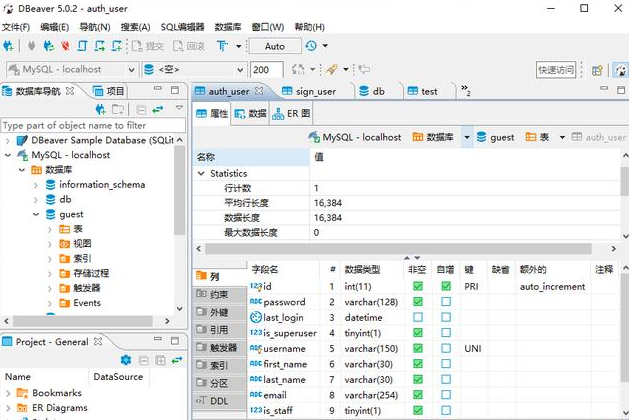The width and height of the screenshot is (629, 420).
Task: Open the MySQL - localhost connection dropdown
Action: tap(70, 70)
